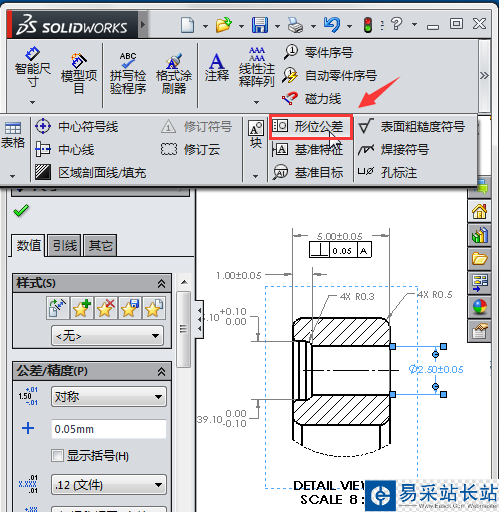Save a style (star with disk)

coord(129,308)
